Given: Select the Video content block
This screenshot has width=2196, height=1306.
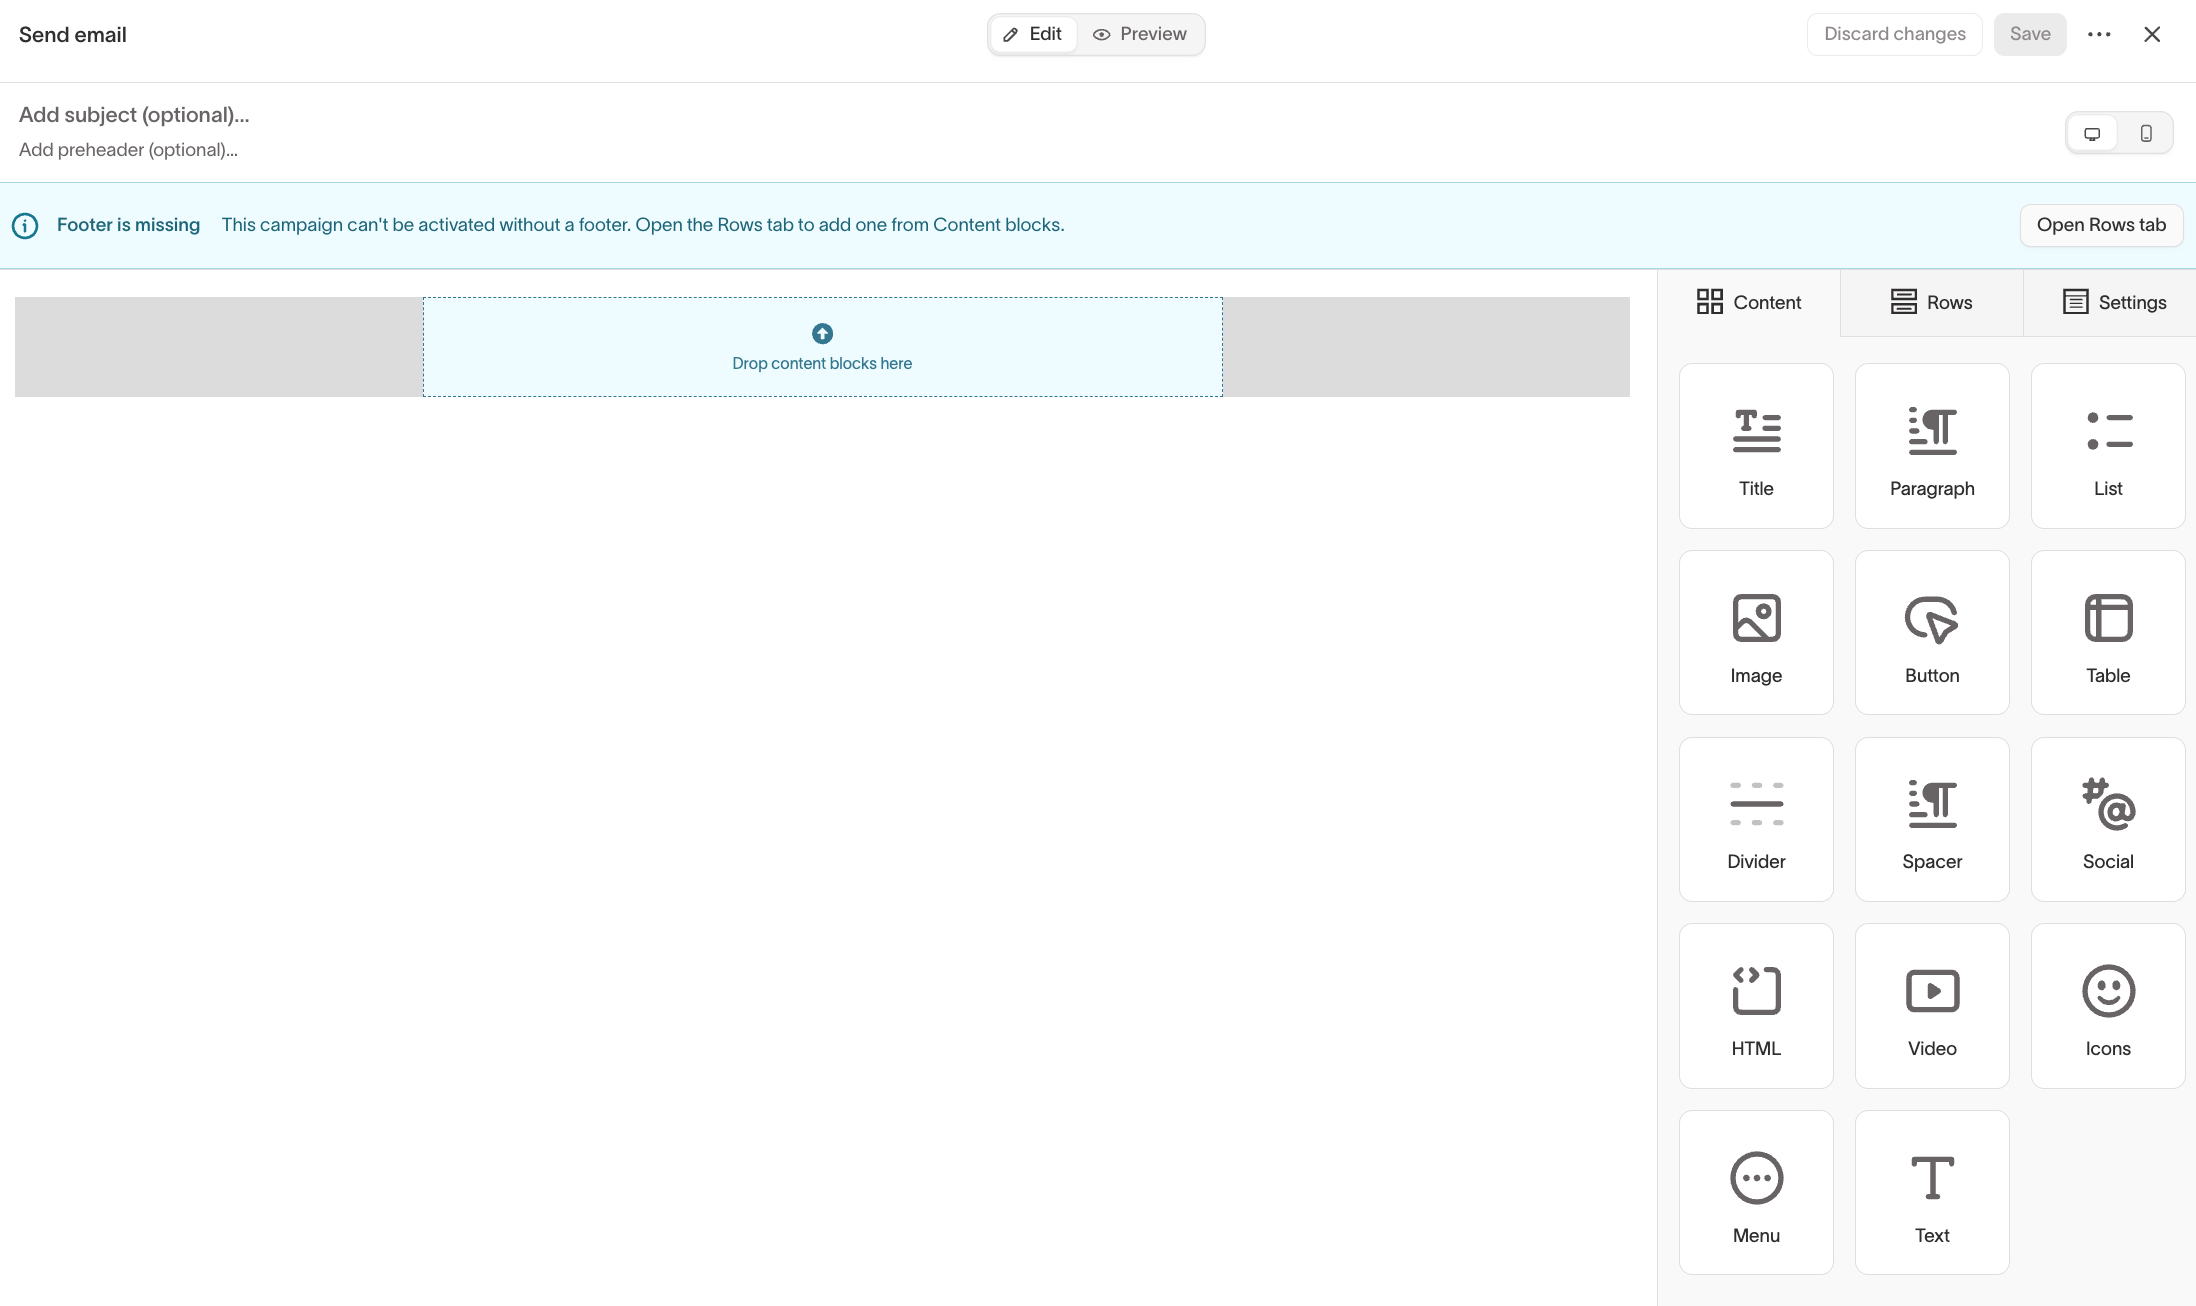Looking at the screenshot, I should (x=1932, y=1006).
